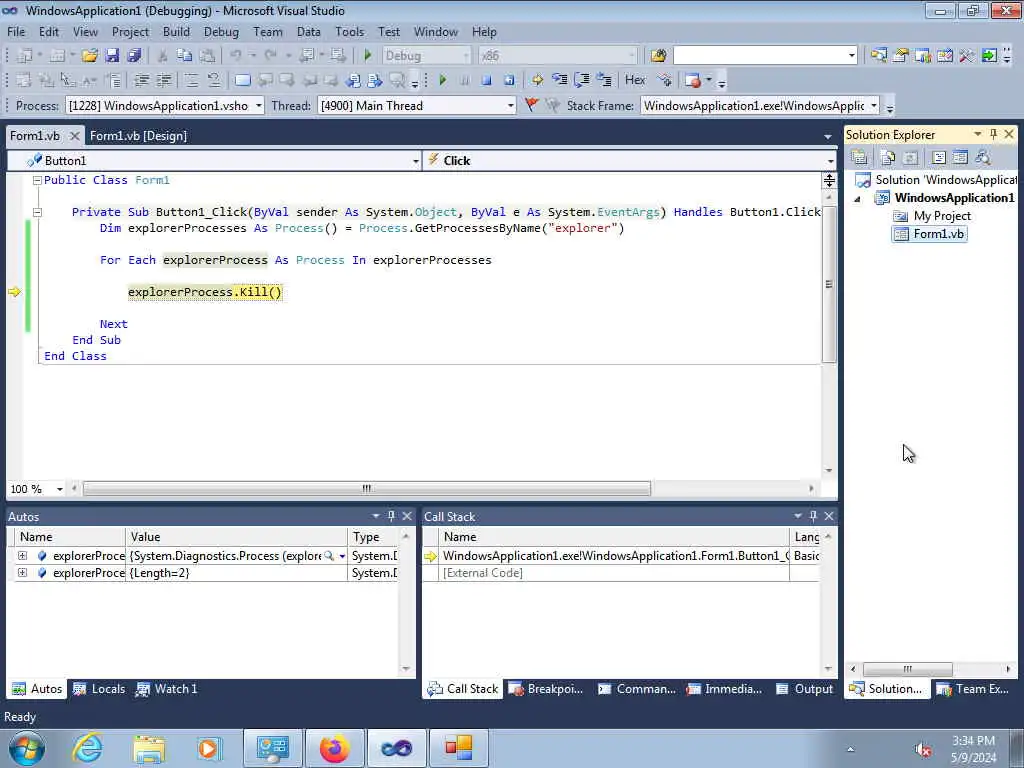The width and height of the screenshot is (1024, 768).
Task: Click the Copy toolbar icon
Action: 184,56
